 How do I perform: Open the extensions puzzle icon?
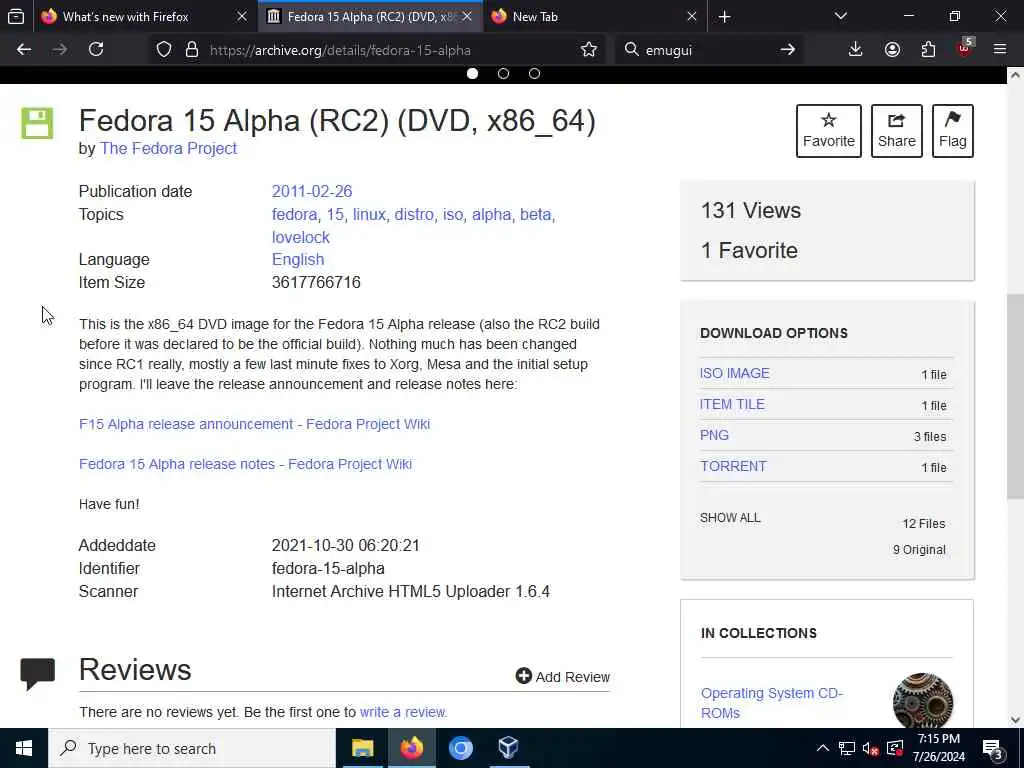(928, 50)
